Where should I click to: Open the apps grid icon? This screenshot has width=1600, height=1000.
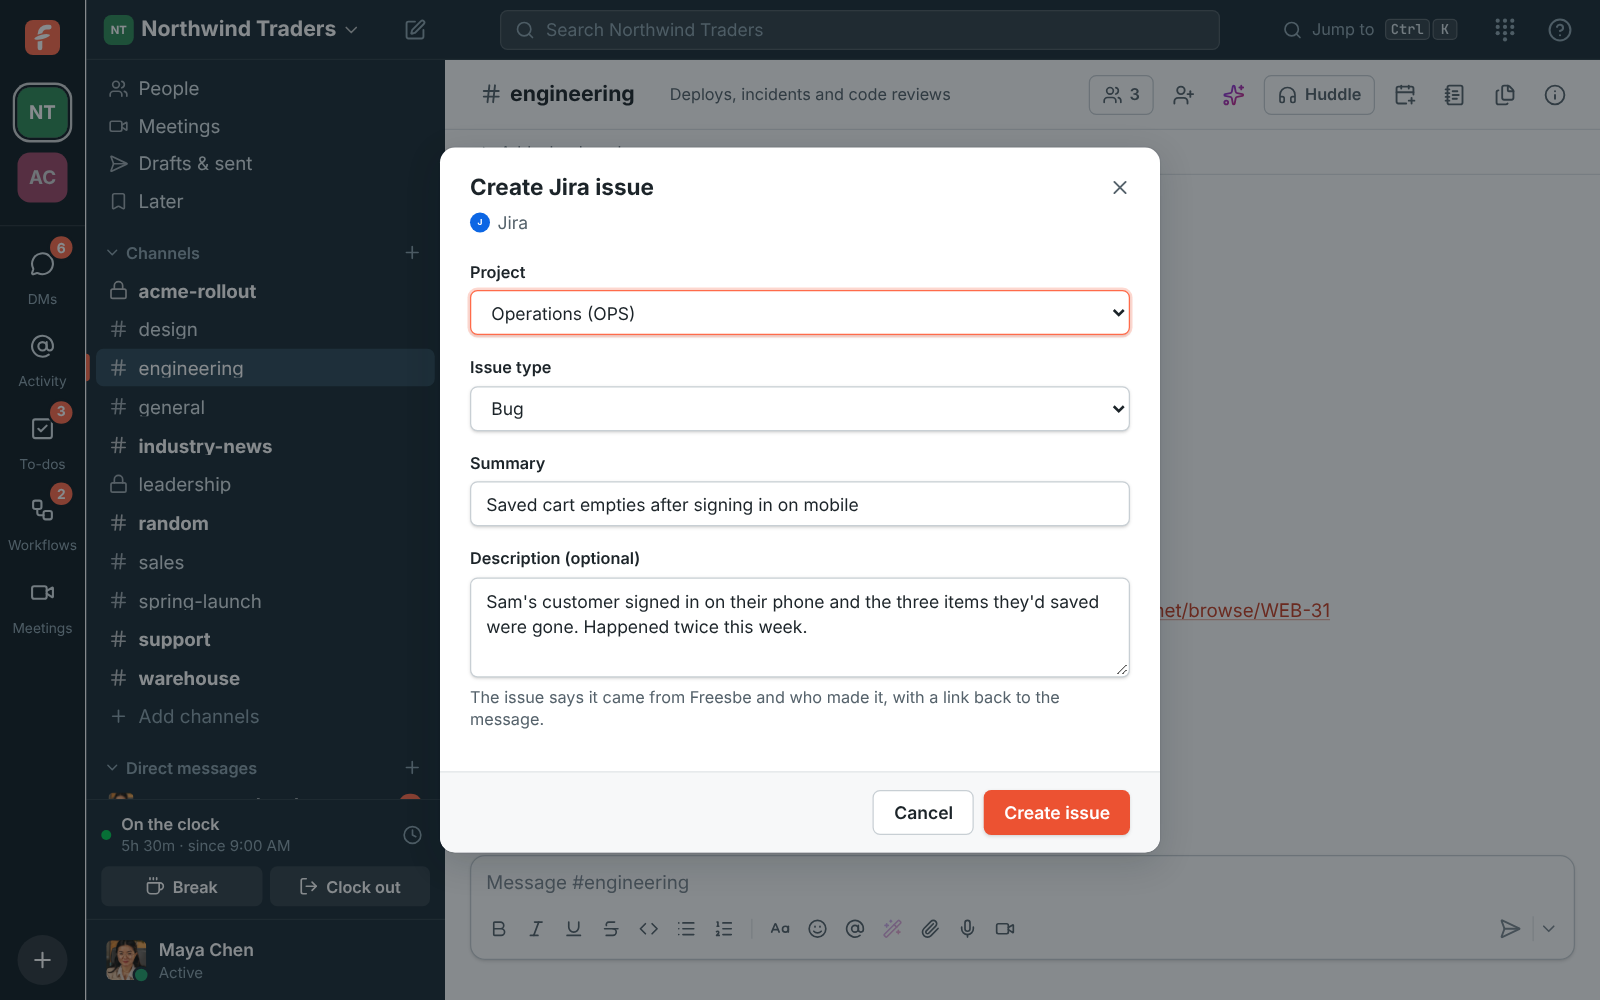pos(1505,30)
